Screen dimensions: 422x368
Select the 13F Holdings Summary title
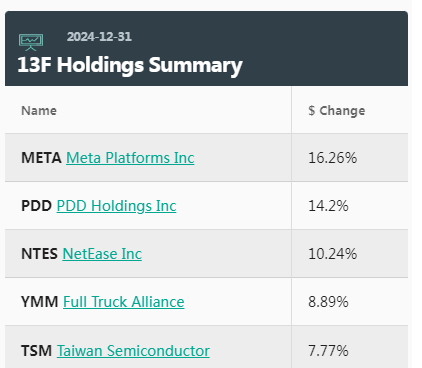tap(130, 65)
